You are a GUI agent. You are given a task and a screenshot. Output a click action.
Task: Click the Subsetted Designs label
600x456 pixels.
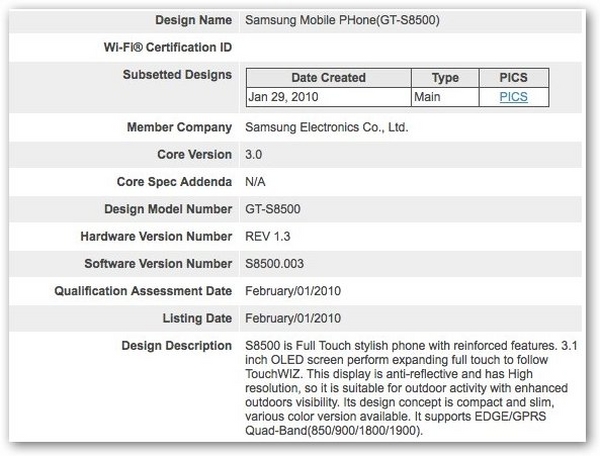click(x=177, y=75)
